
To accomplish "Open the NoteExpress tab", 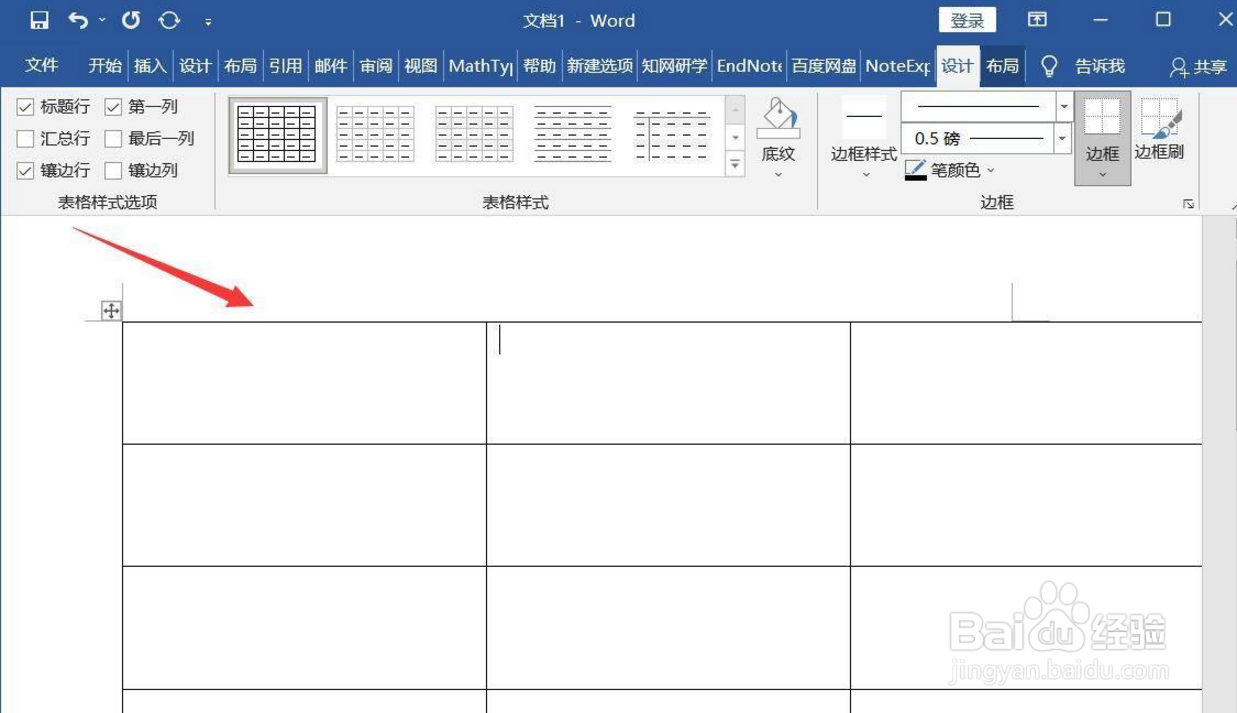I will point(897,65).
